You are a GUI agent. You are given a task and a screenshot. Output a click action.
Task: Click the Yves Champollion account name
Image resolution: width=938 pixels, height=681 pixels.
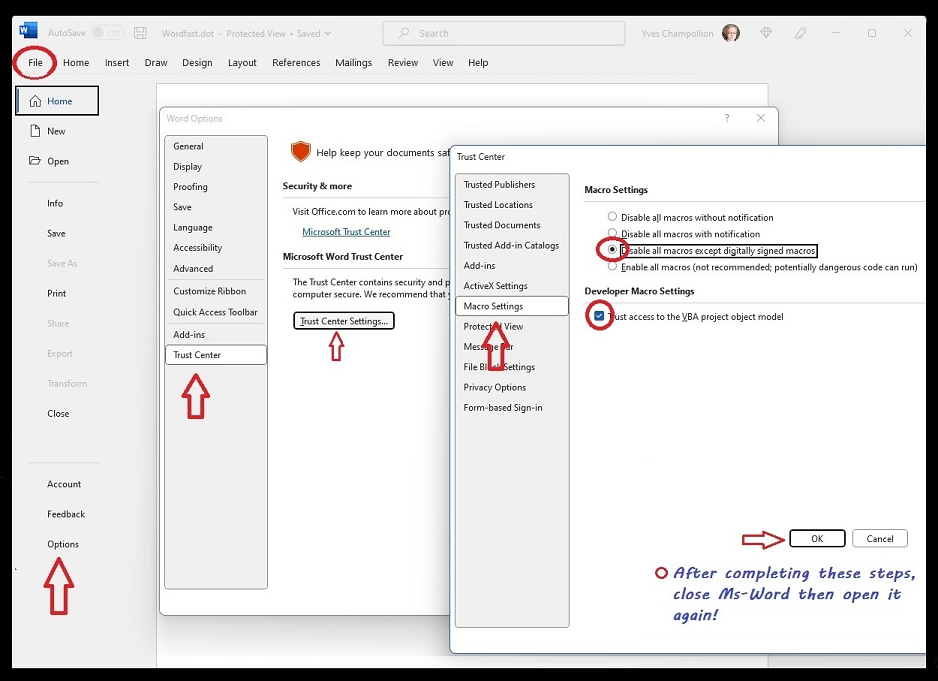[677, 34]
